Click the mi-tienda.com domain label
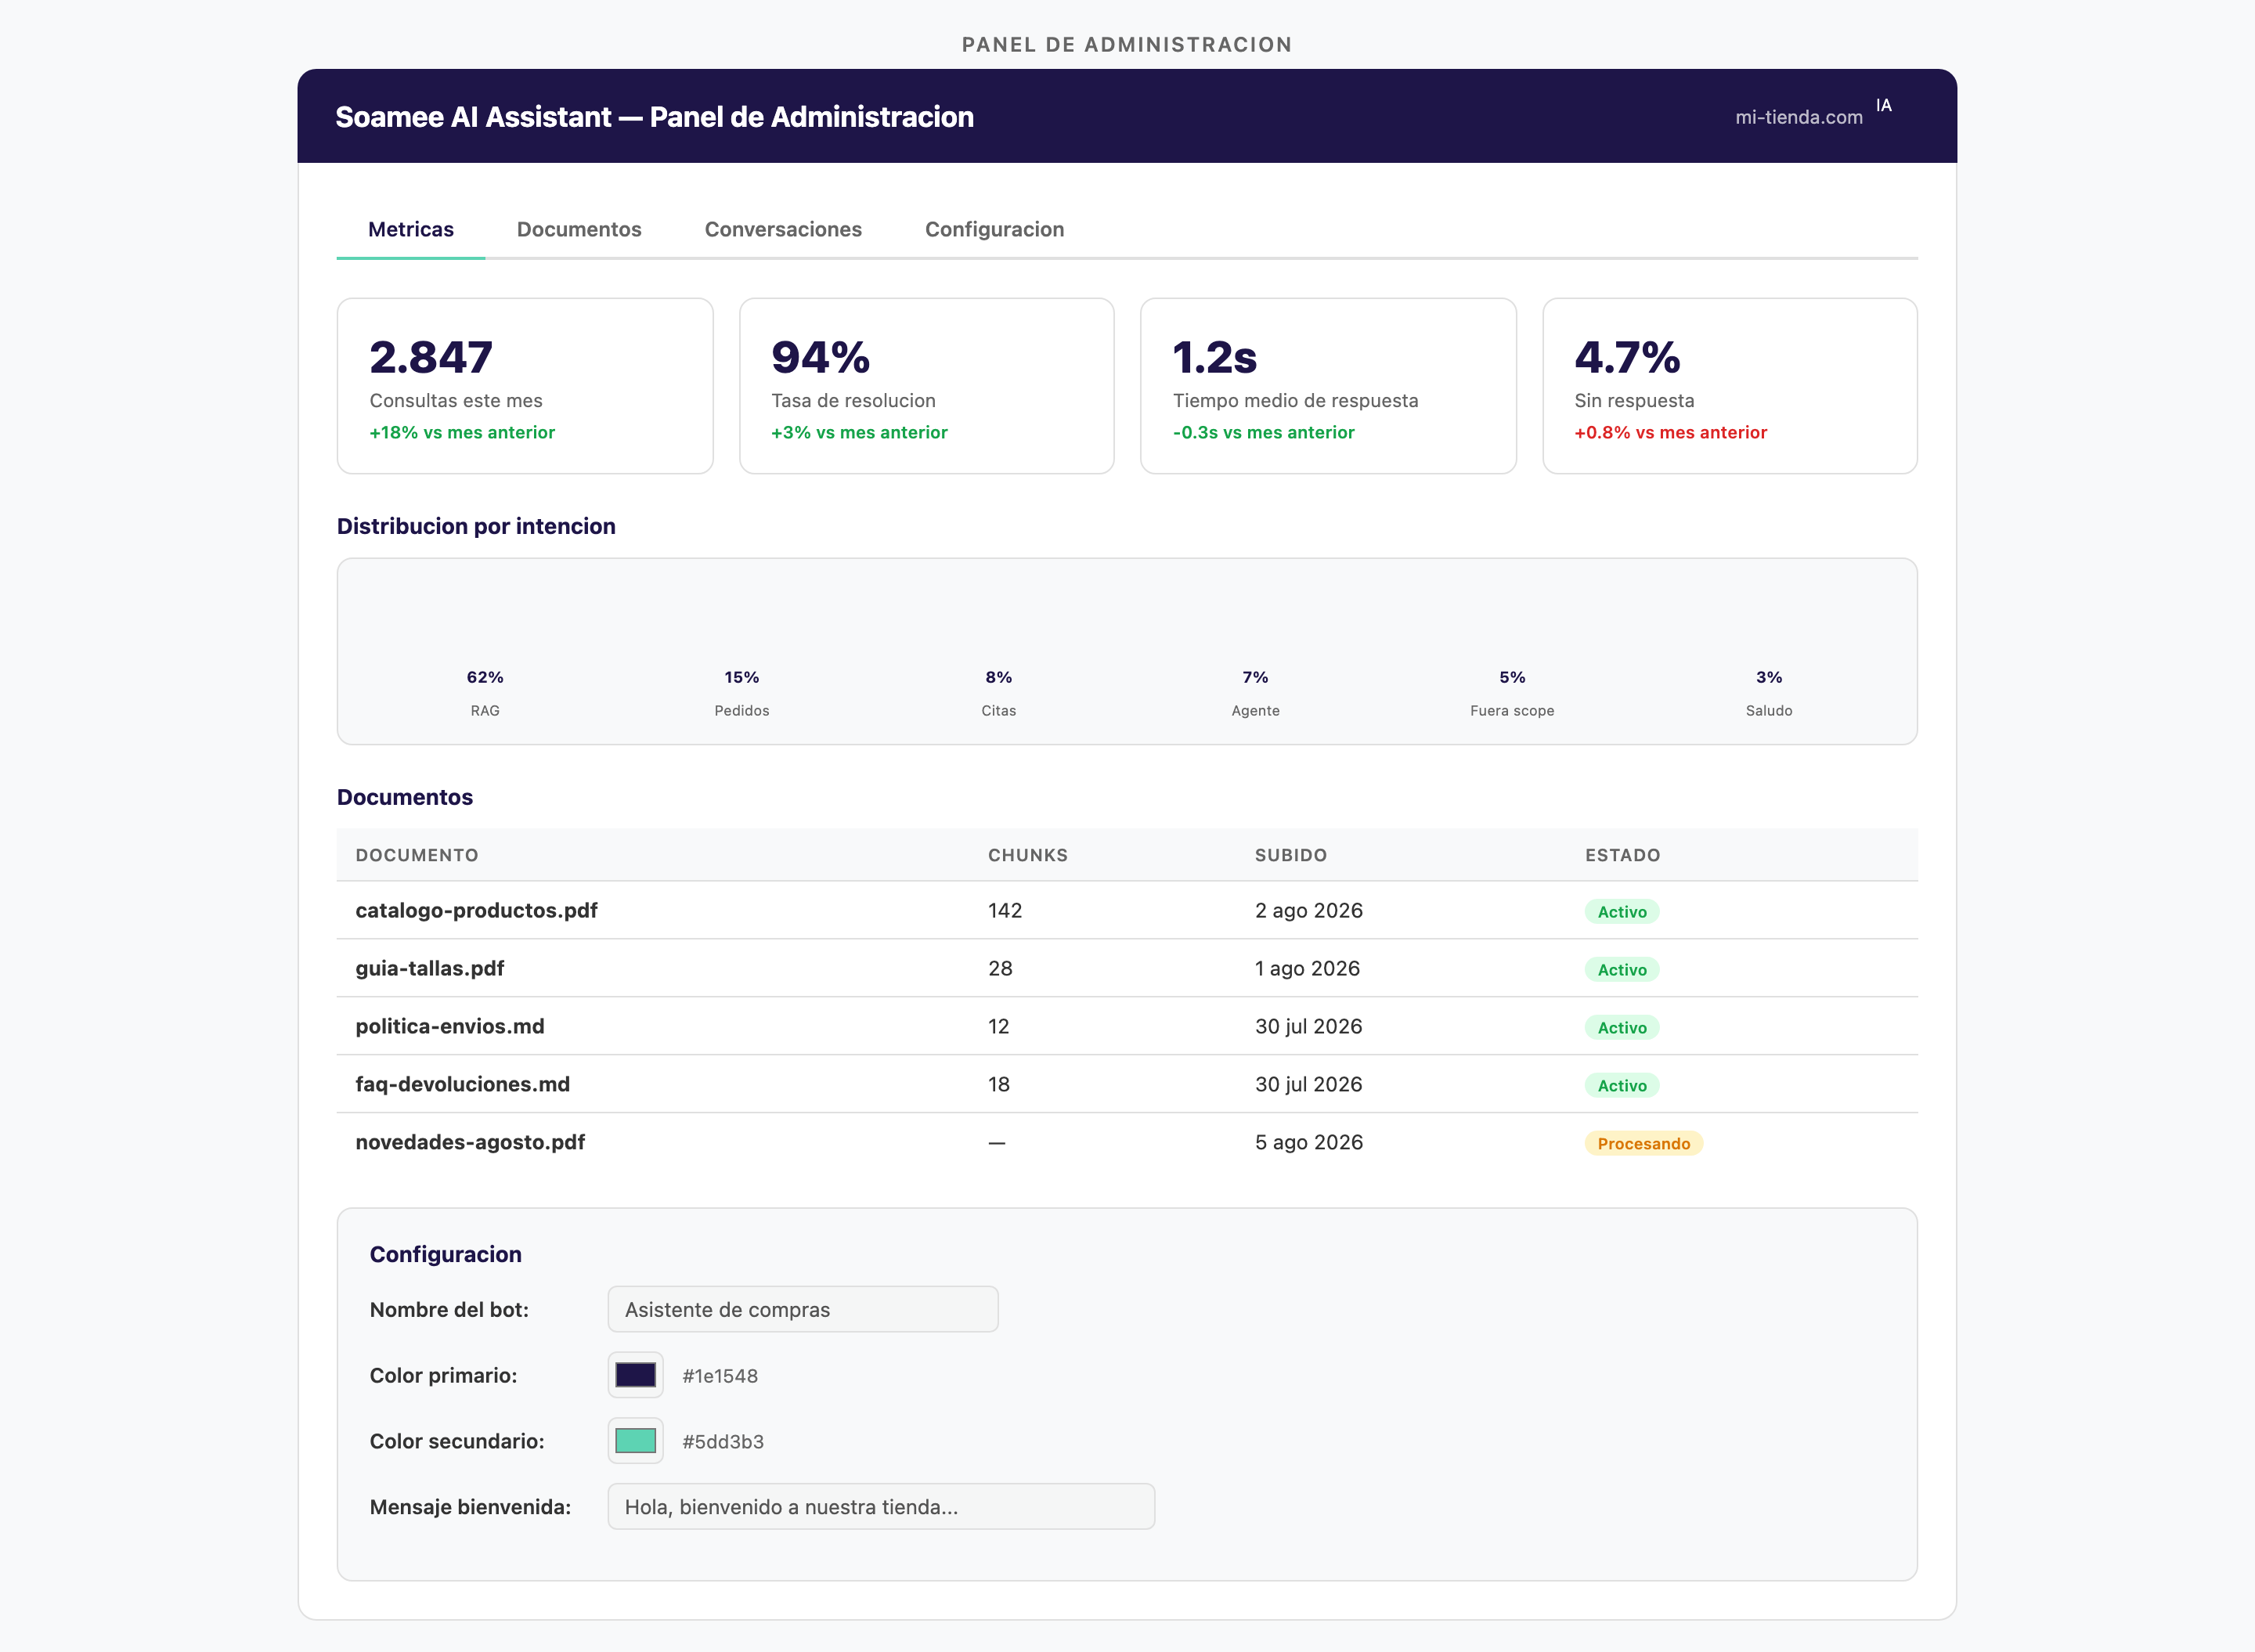The height and width of the screenshot is (1652, 2255). (1799, 117)
